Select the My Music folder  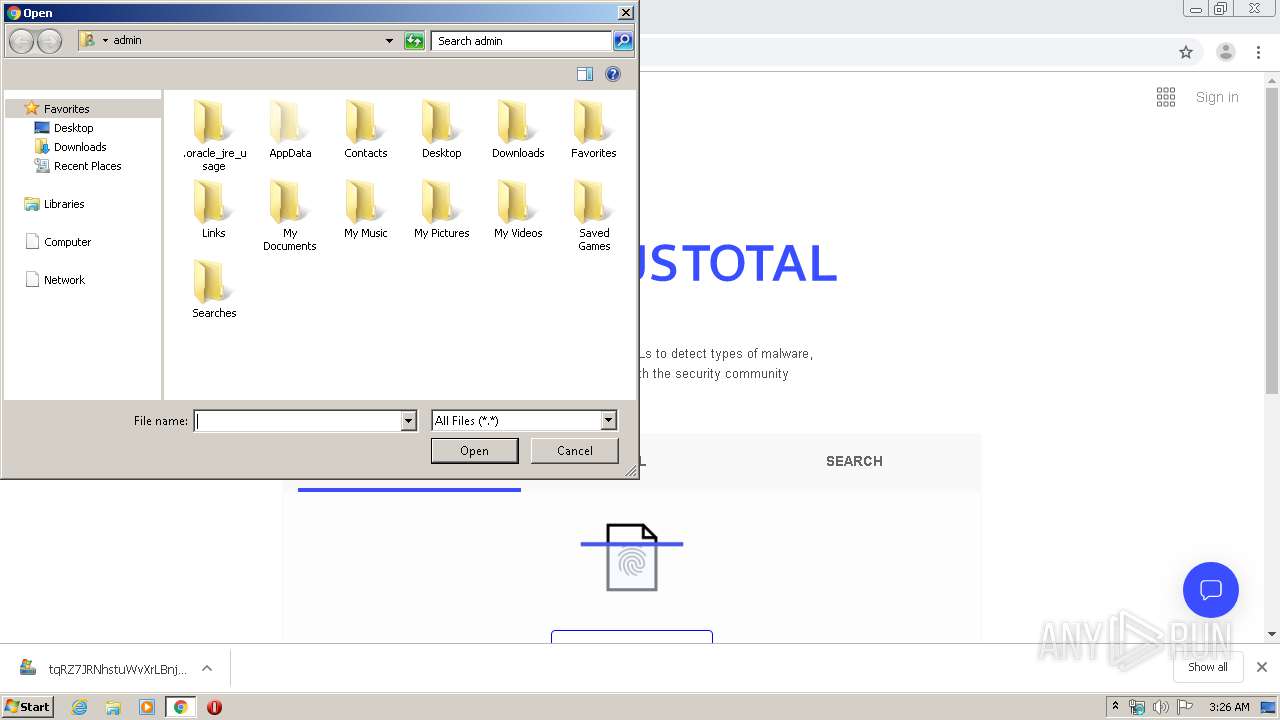pyautogui.click(x=366, y=209)
